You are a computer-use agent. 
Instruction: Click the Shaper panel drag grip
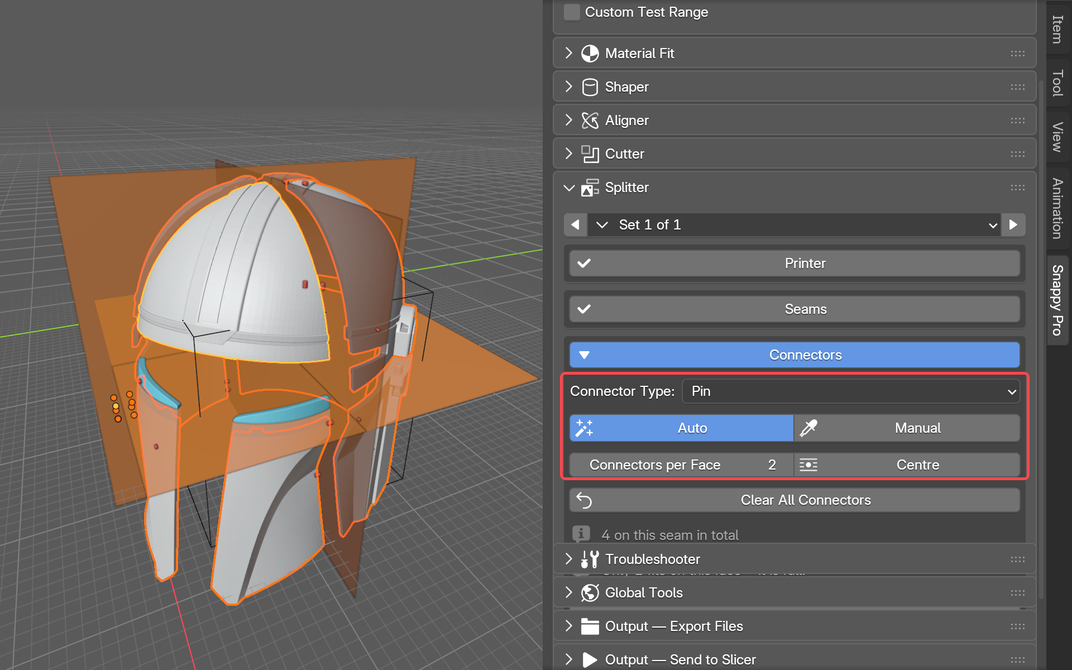coord(1017,87)
